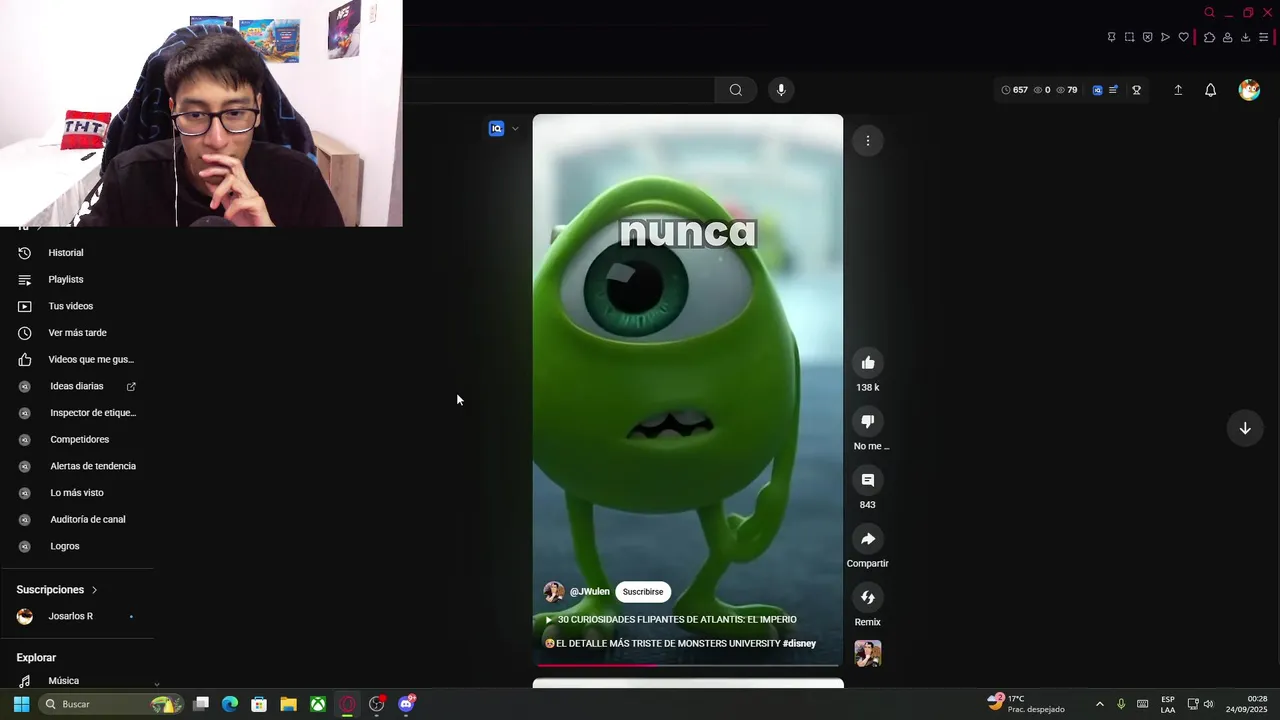The height and width of the screenshot is (720, 1280).
Task: Click the blue vidIQ badge in header
Action: [x=1097, y=90]
